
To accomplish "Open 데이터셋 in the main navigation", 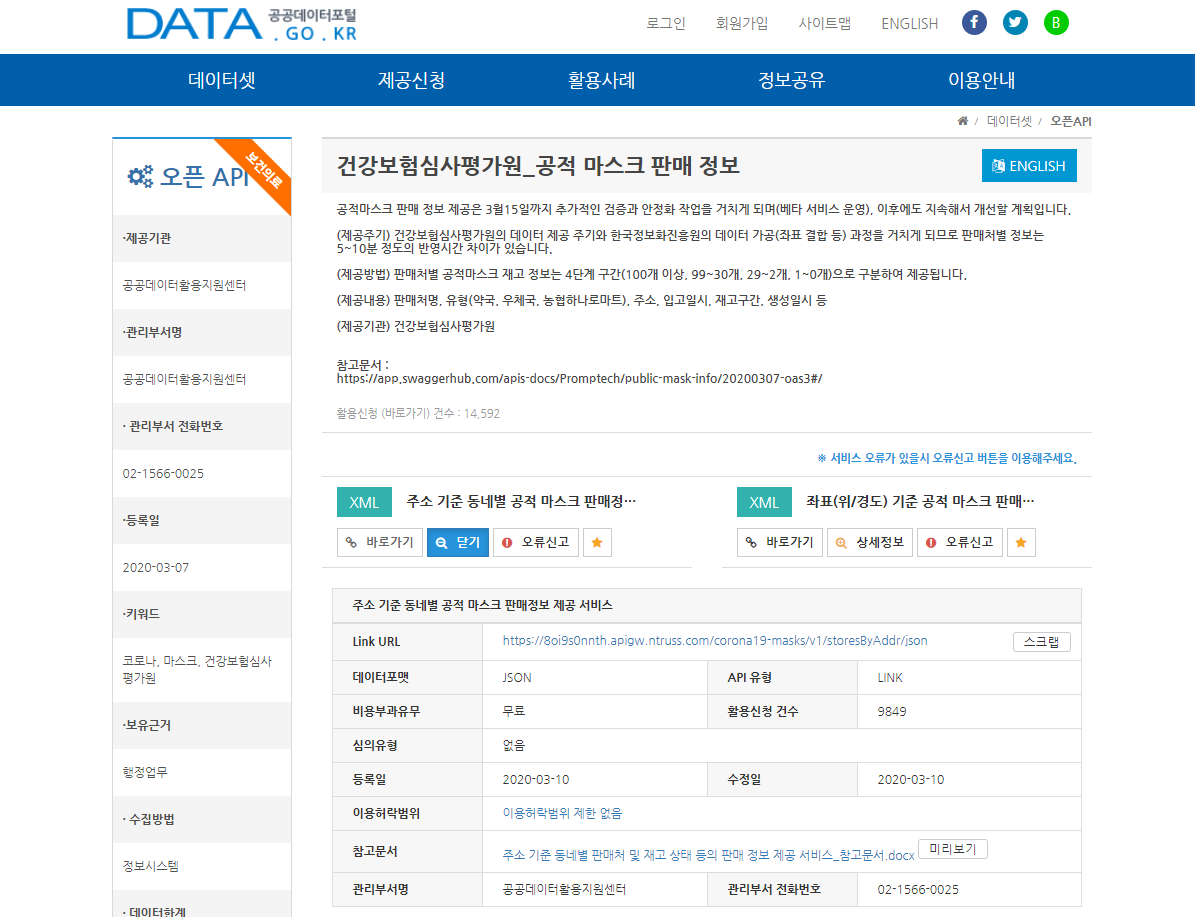I will point(222,80).
